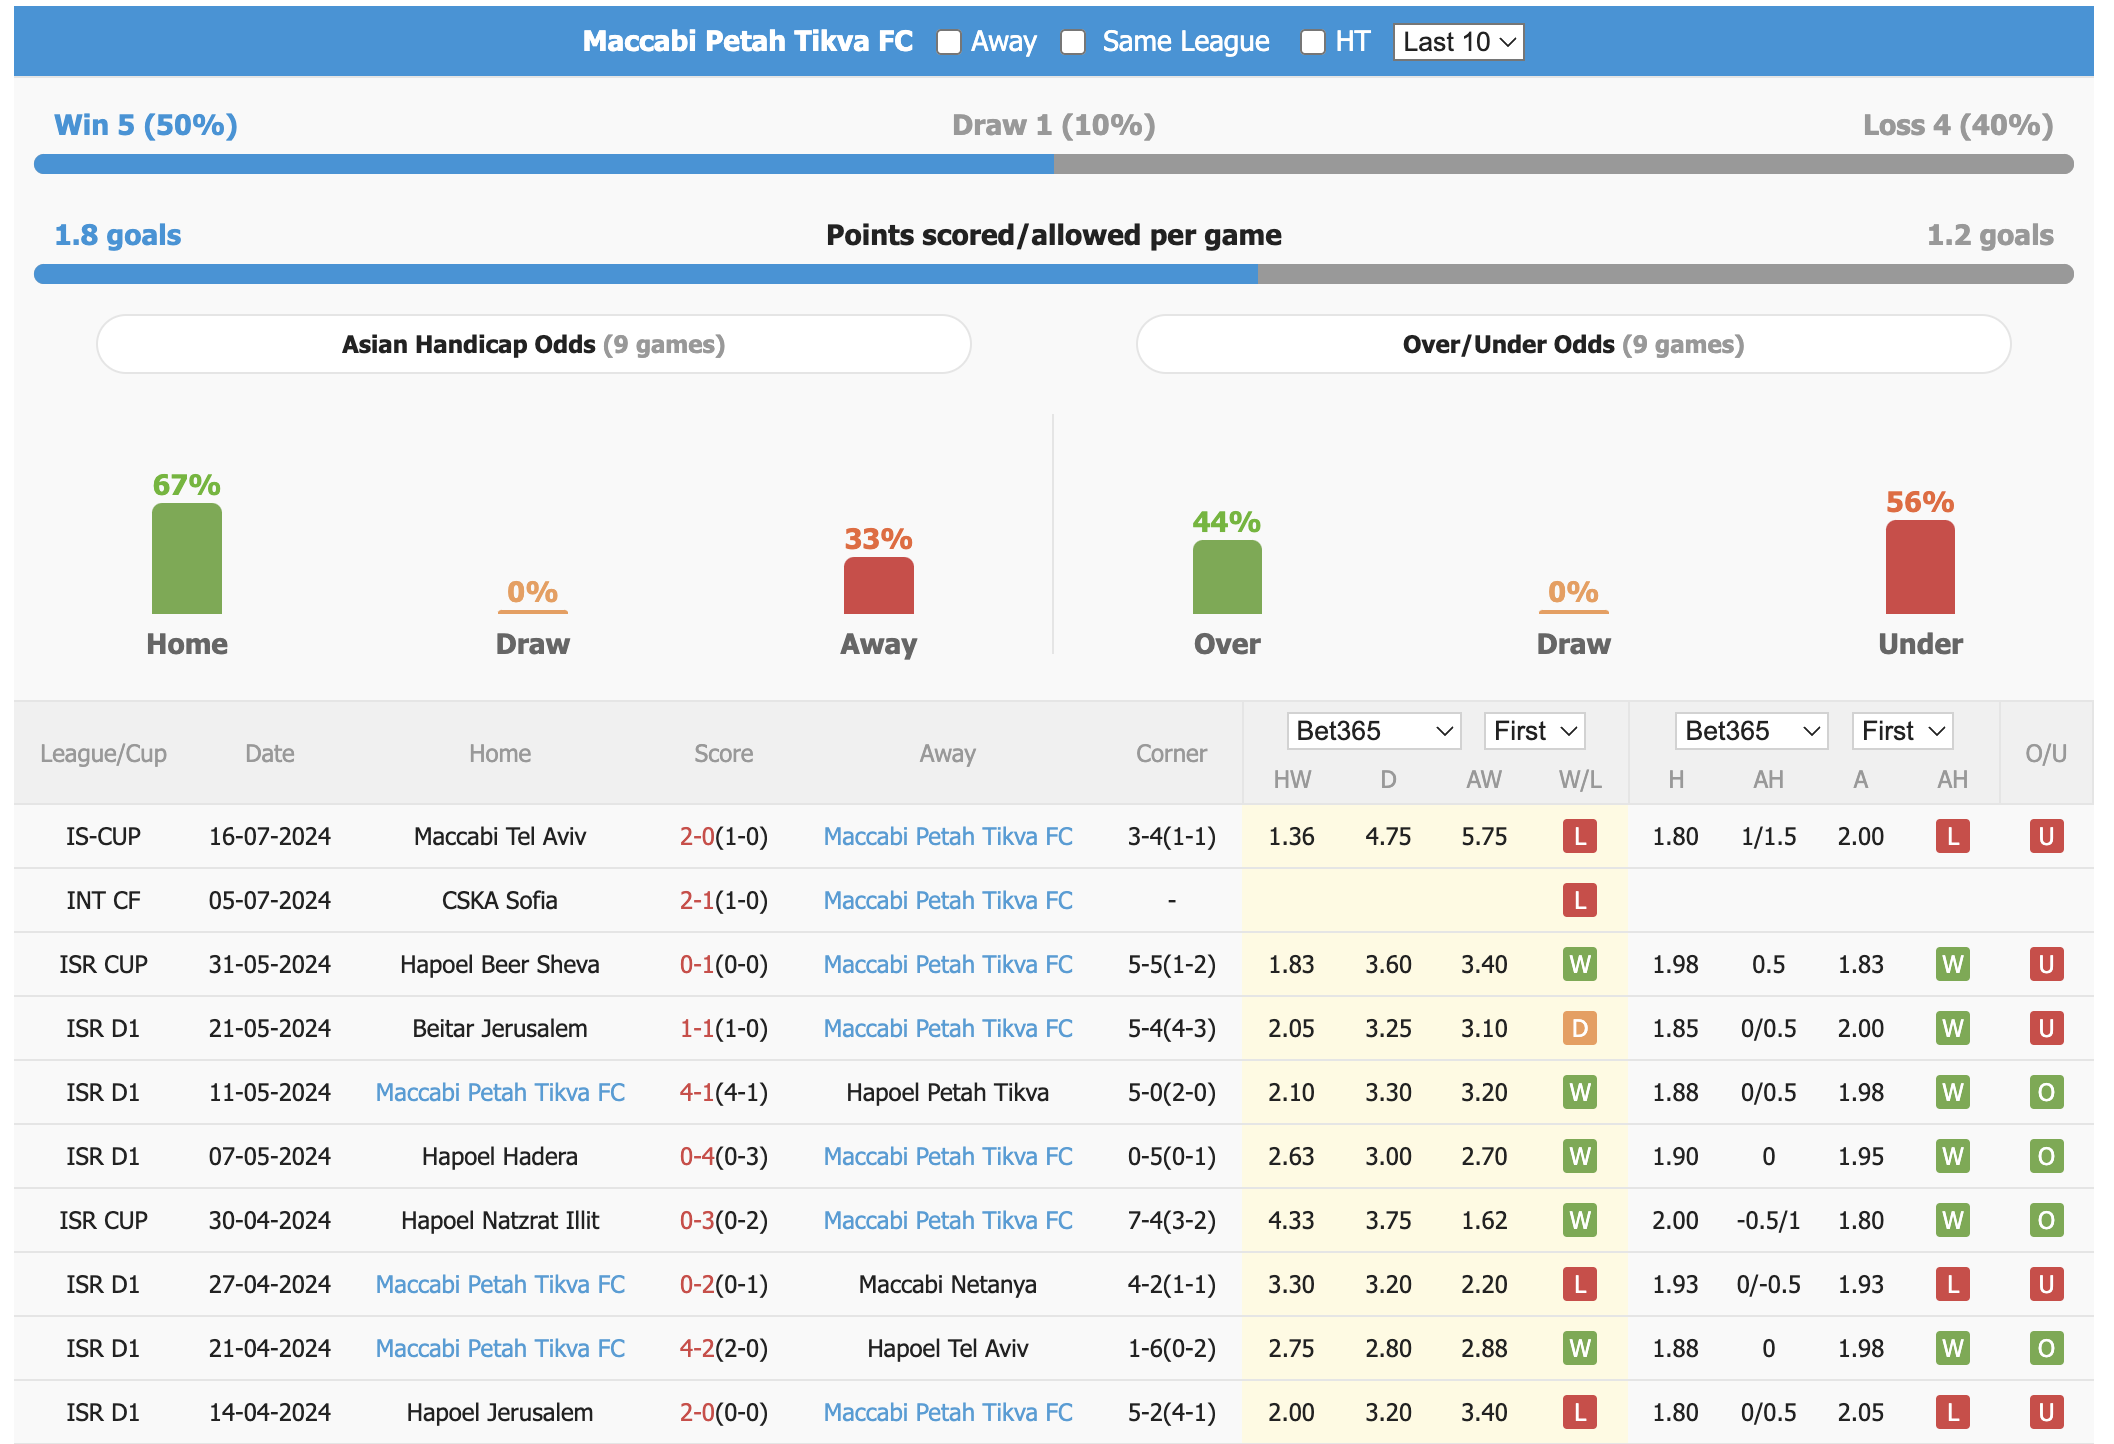
Task: Click the U badge in Beitar Jerusalem row
Action: coord(2046,1028)
